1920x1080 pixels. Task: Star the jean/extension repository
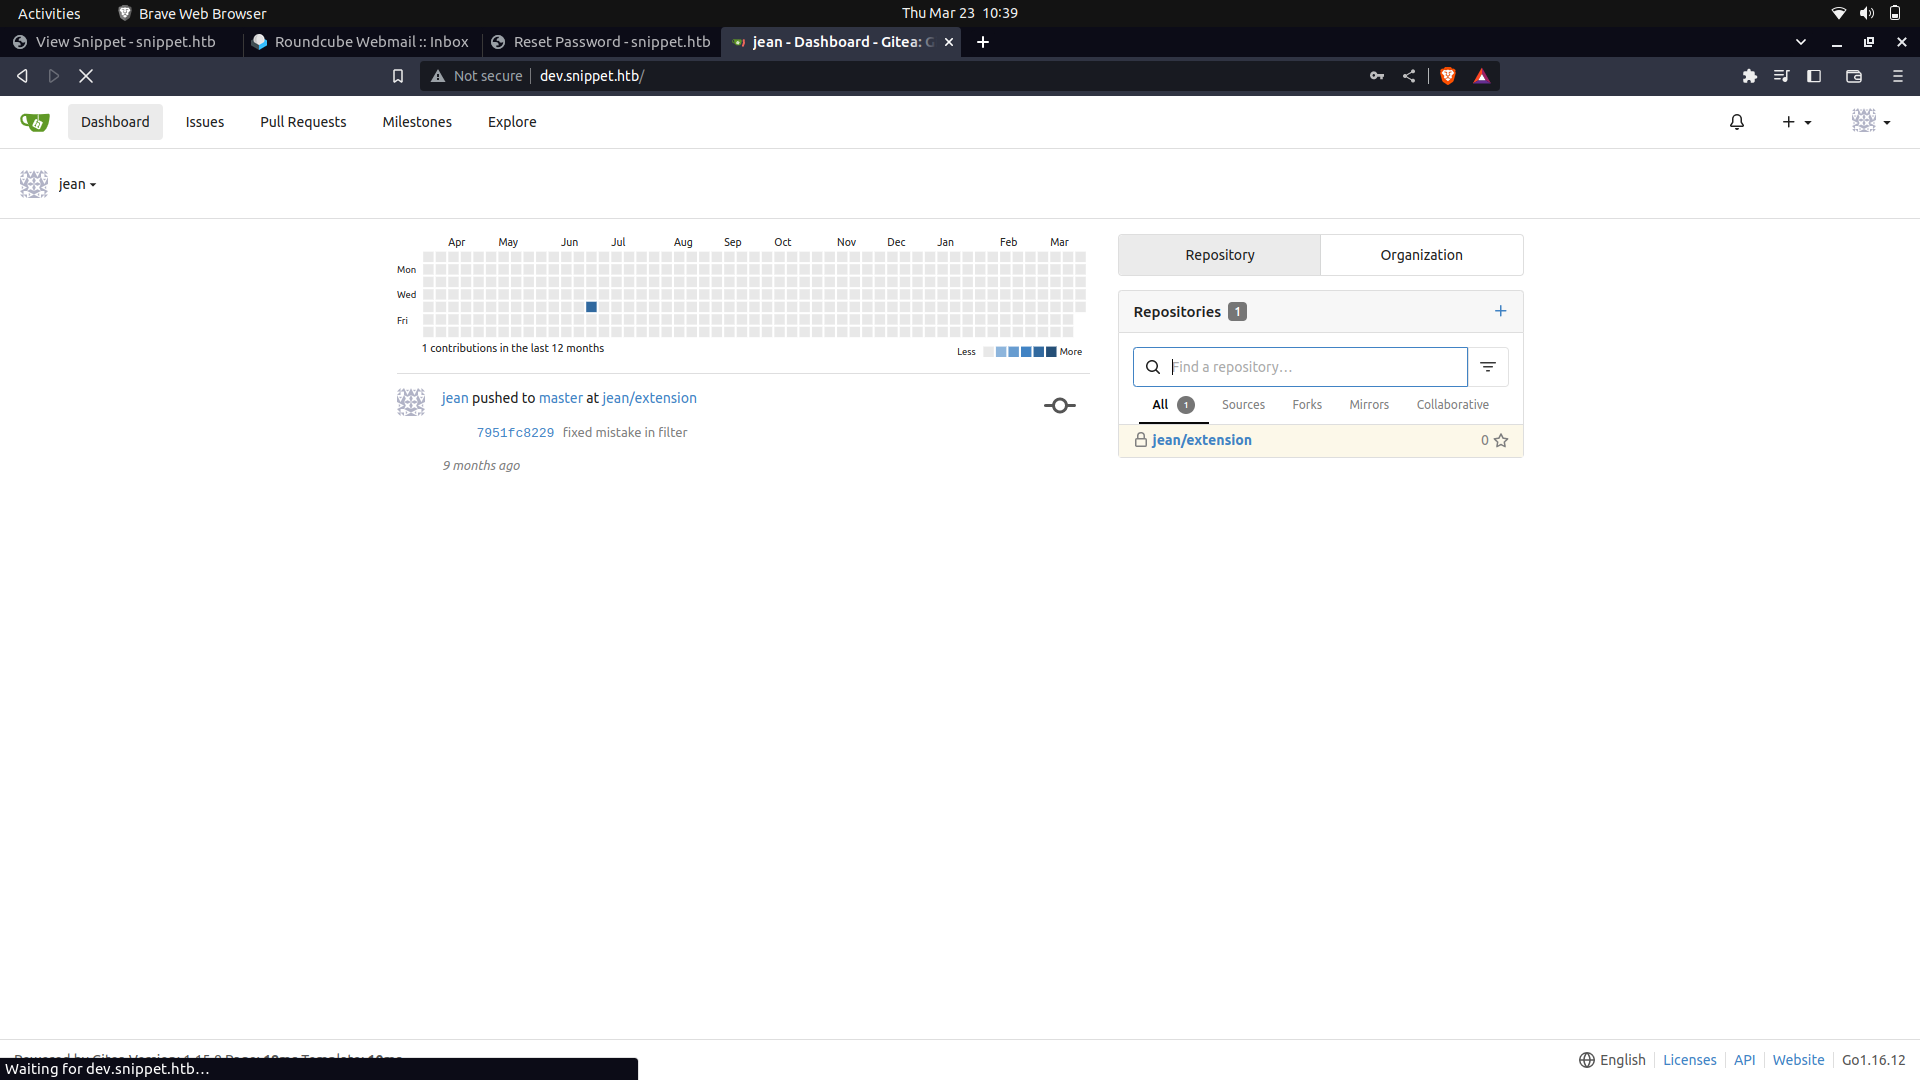(1503, 440)
